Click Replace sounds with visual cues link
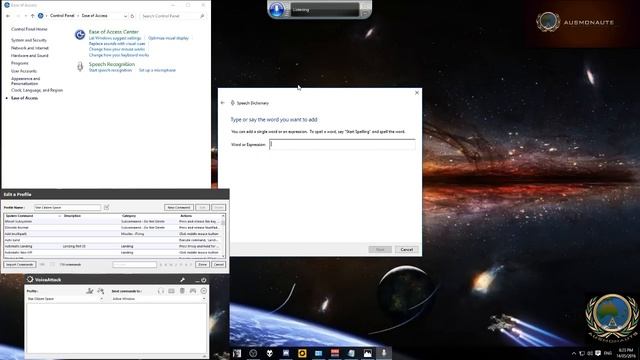 click(x=117, y=44)
